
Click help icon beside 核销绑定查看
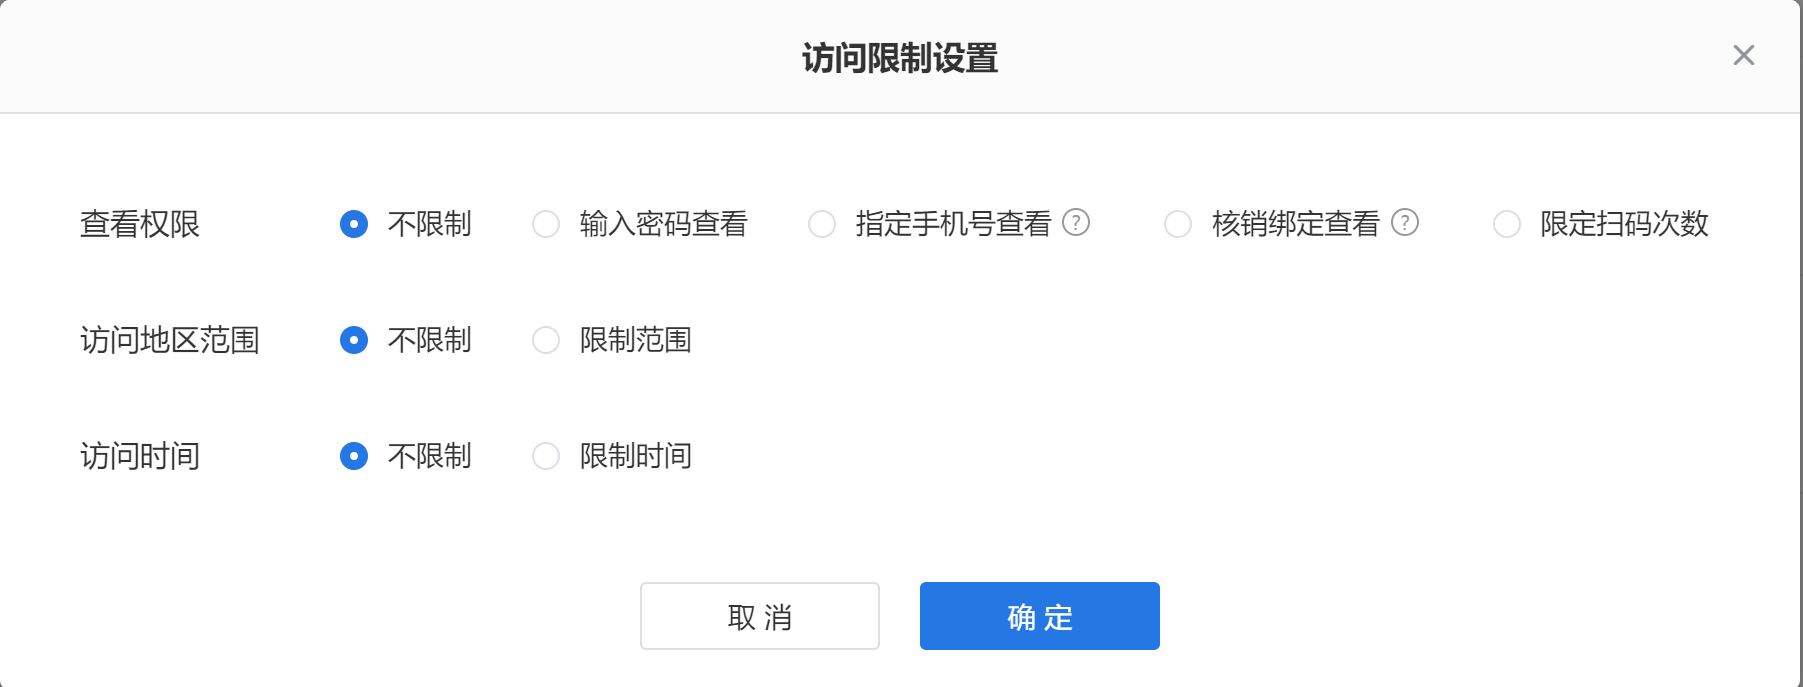(1405, 222)
